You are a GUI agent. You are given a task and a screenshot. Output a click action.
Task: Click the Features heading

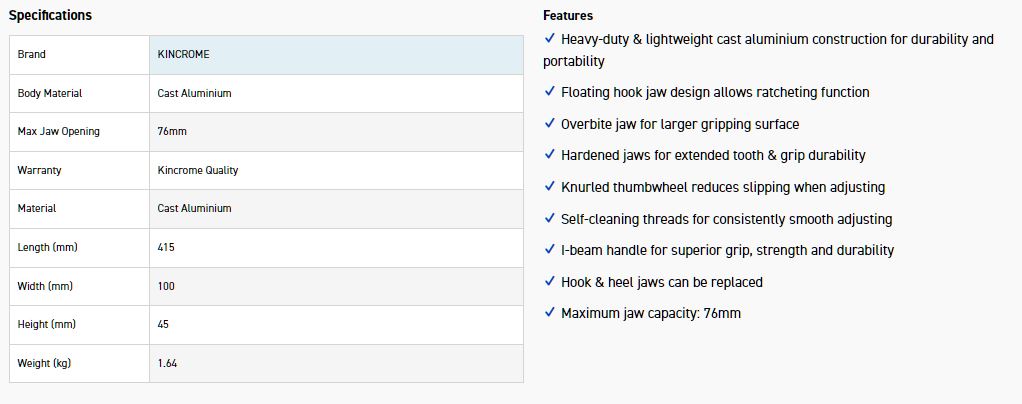coord(568,15)
